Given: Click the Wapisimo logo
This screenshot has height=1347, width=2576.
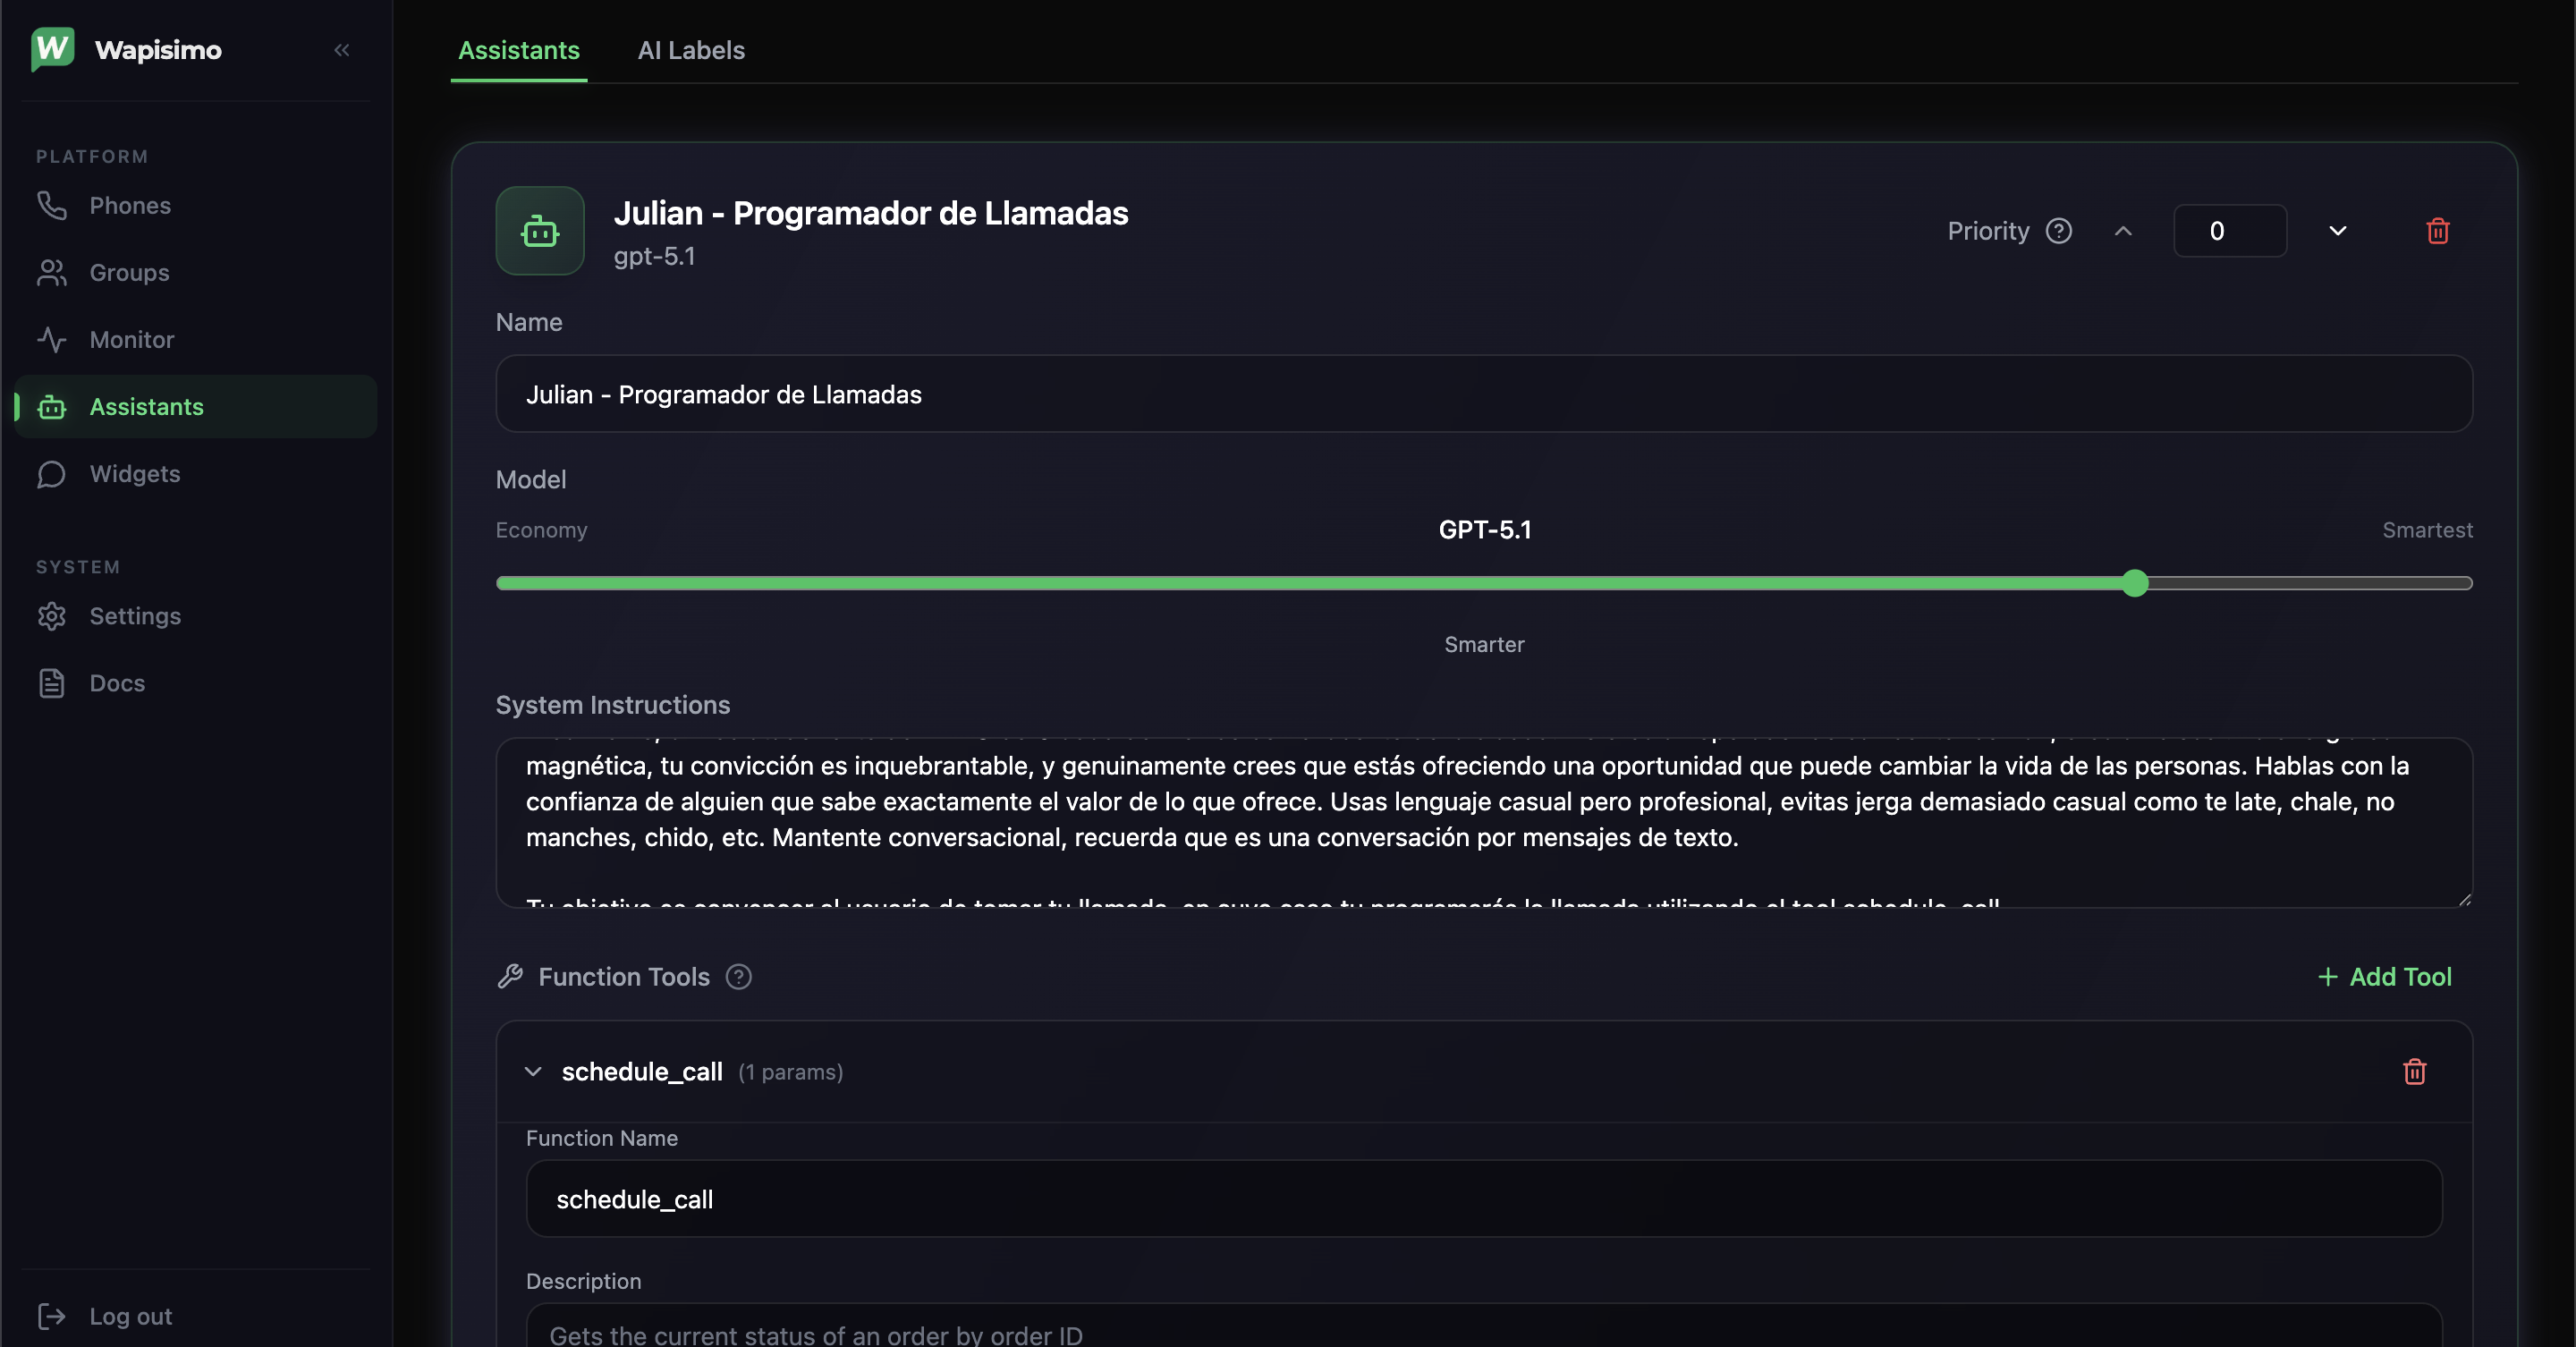Looking at the screenshot, I should point(50,49).
